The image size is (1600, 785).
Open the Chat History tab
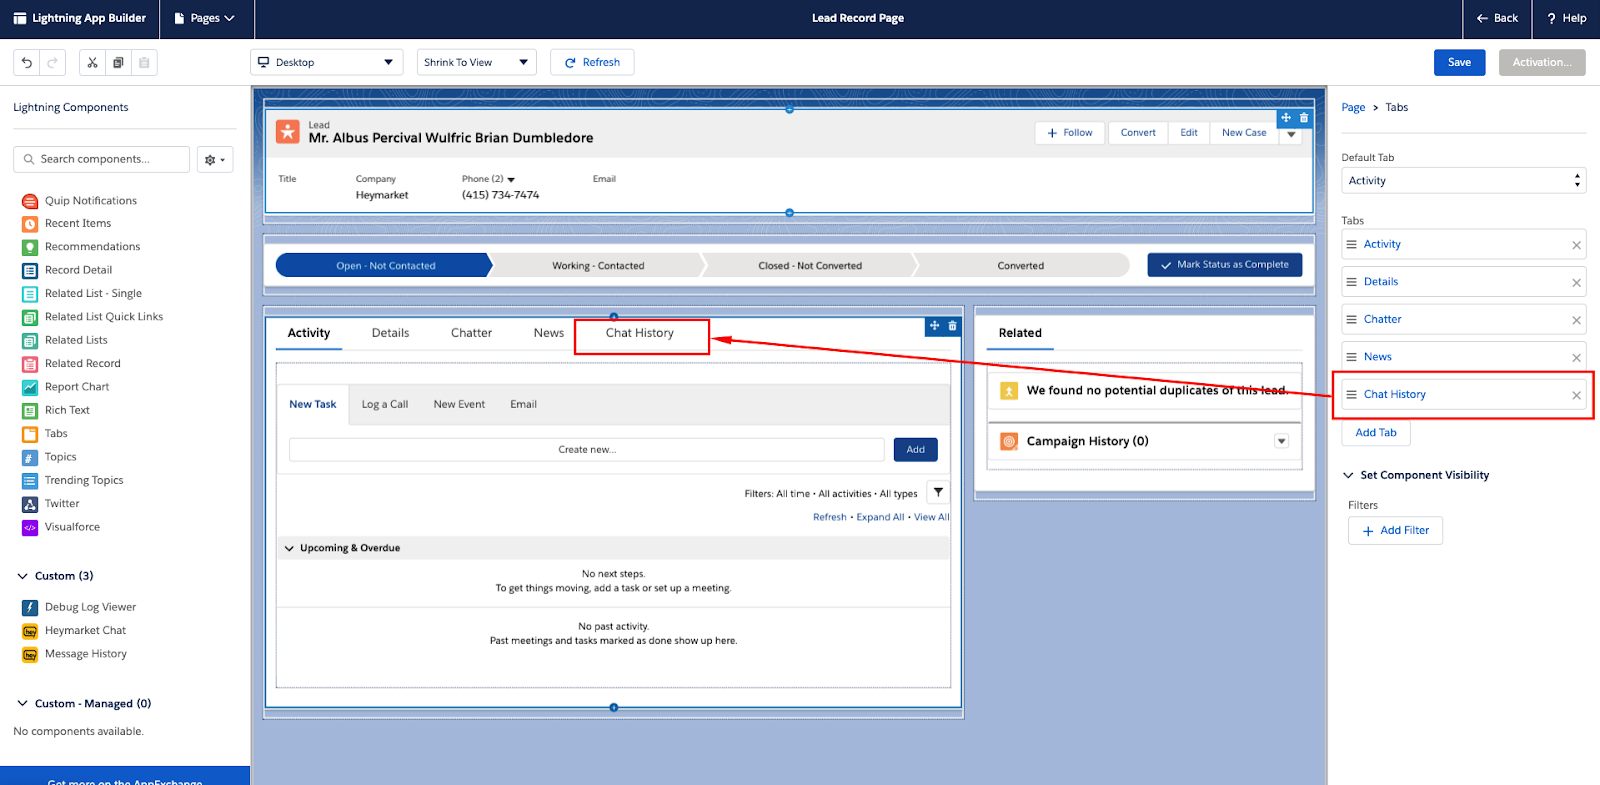(x=640, y=333)
